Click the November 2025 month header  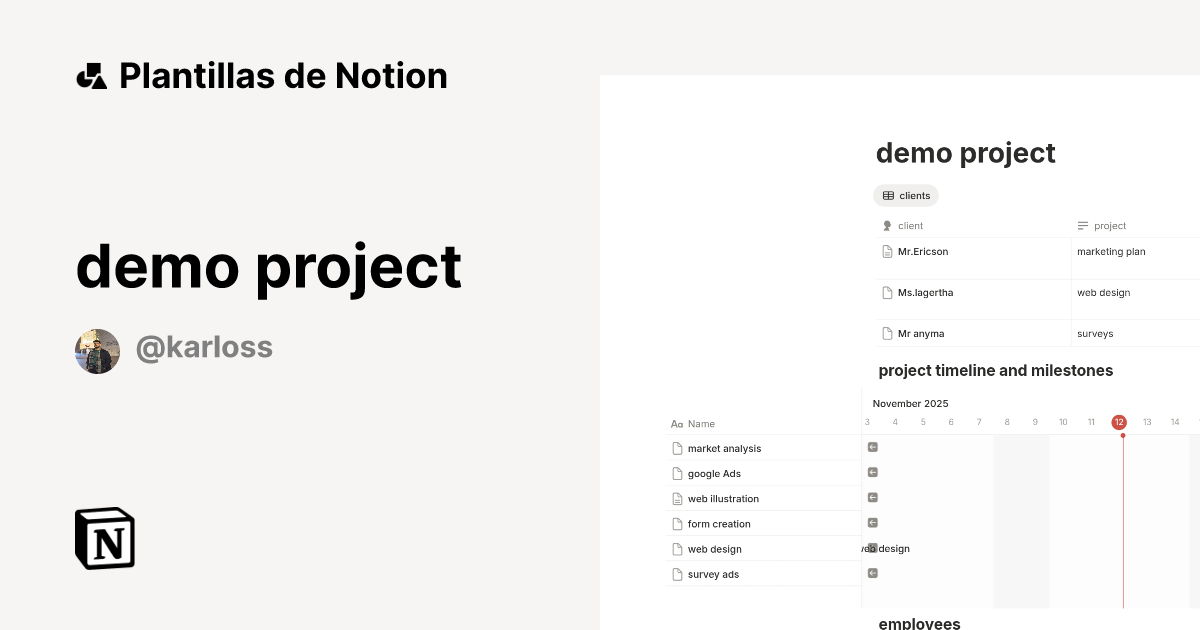tap(910, 403)
